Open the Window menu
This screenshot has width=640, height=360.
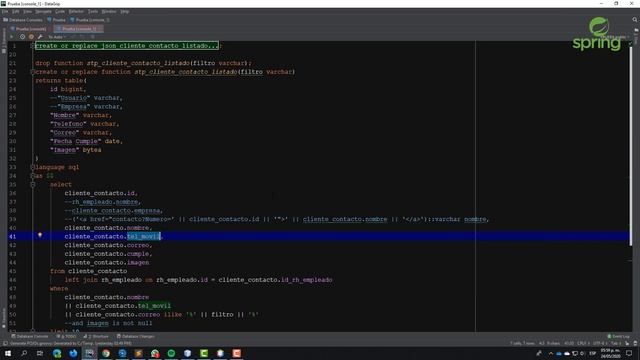click(109, 11)
